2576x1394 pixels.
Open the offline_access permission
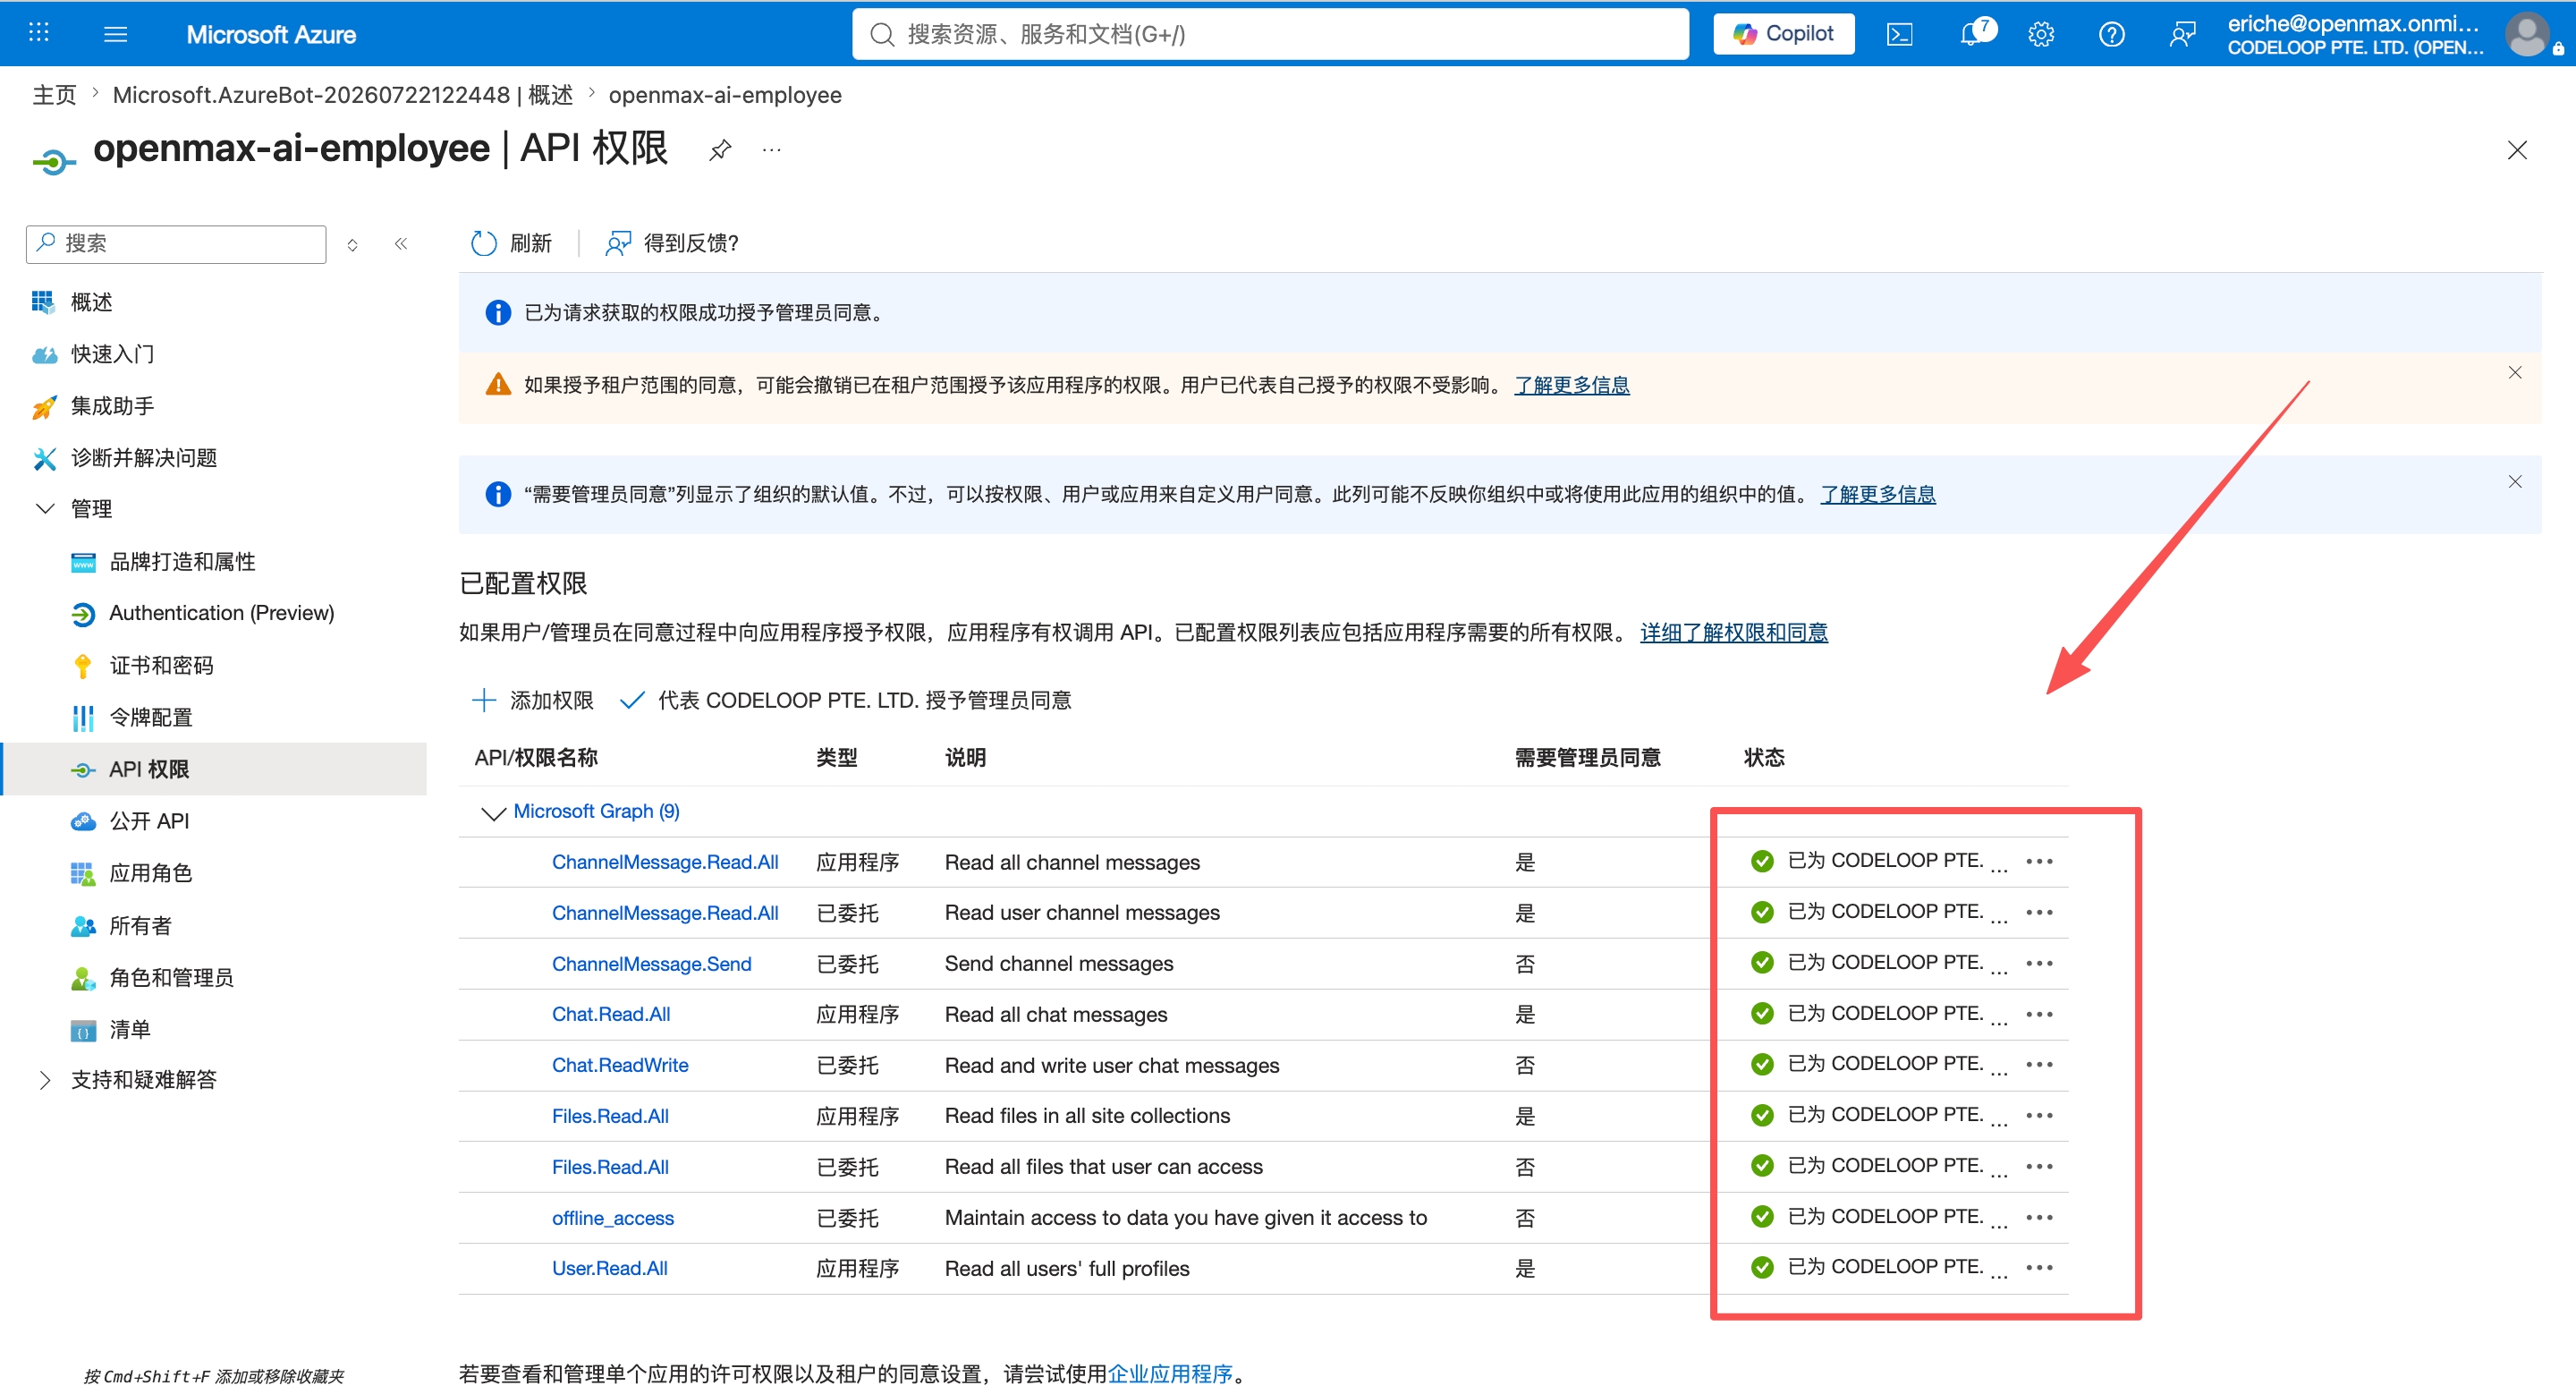[x=613, y=1218]
